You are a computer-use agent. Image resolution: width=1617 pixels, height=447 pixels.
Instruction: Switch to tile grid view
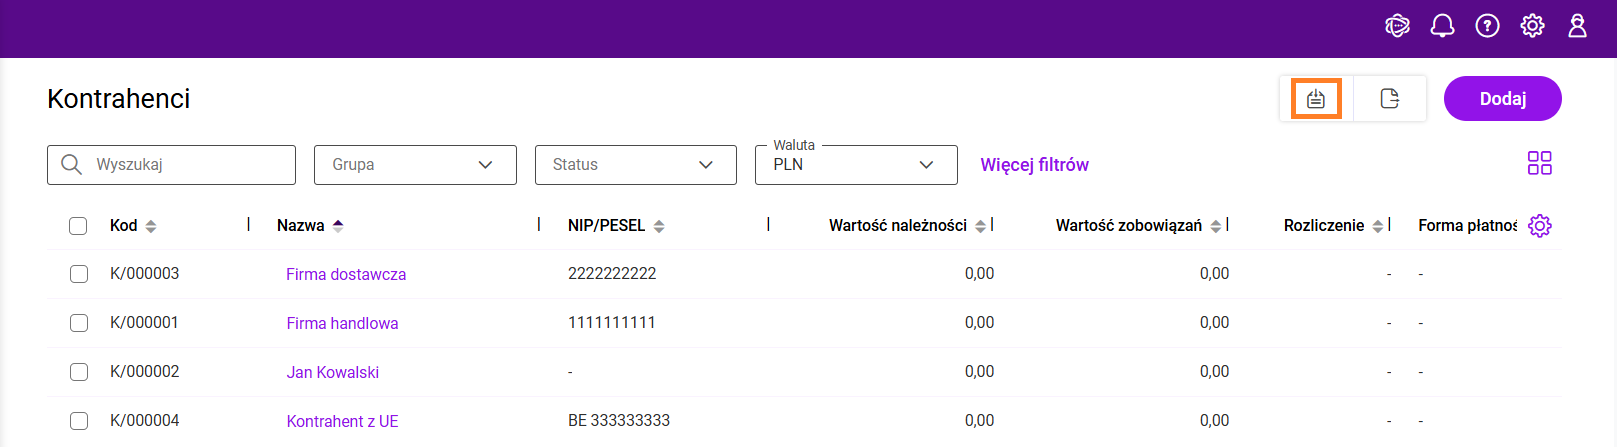1539,163
